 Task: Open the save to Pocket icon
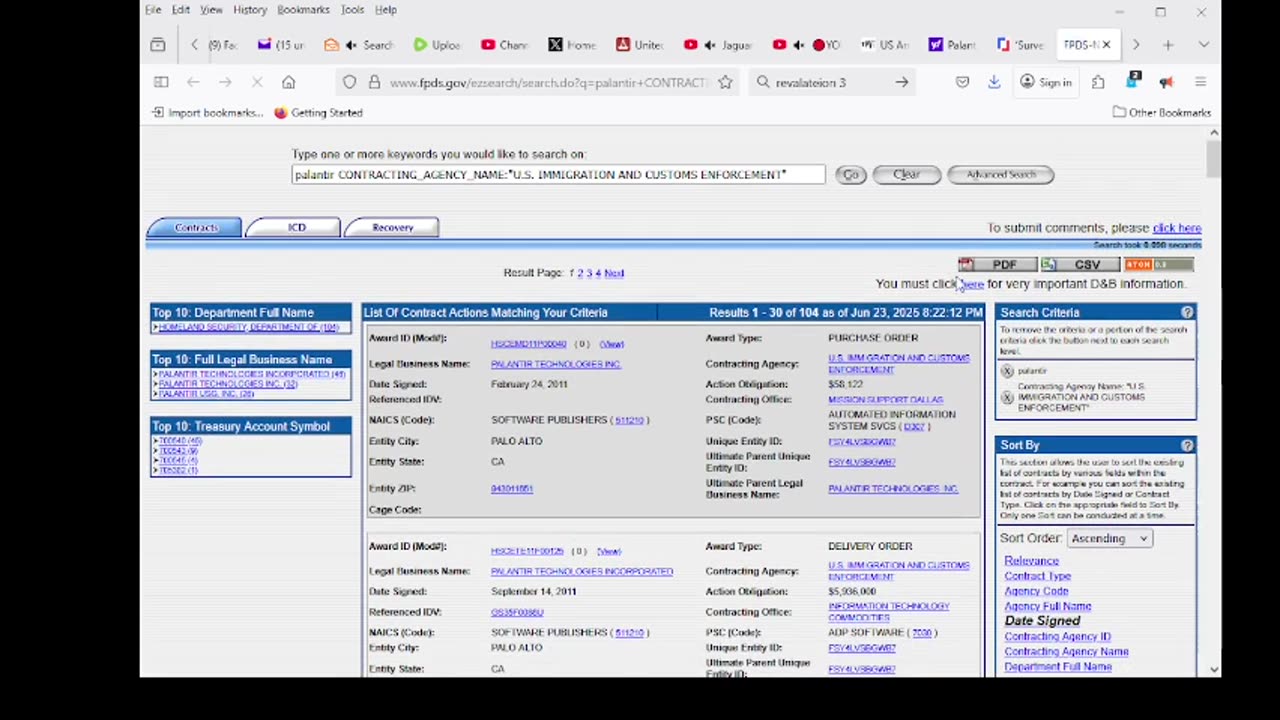click(962, 82)
